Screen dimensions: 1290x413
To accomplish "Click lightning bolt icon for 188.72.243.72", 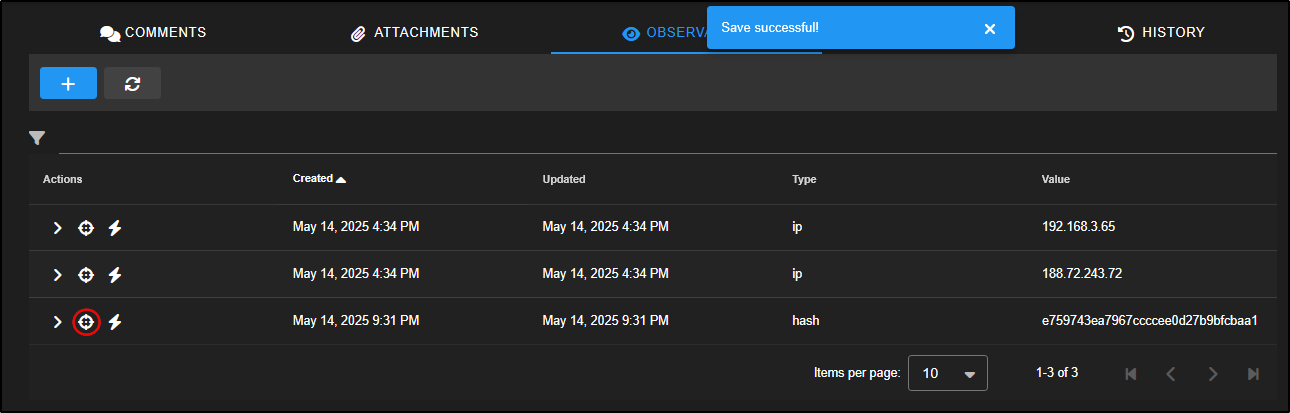I will (x=115, y=274).
